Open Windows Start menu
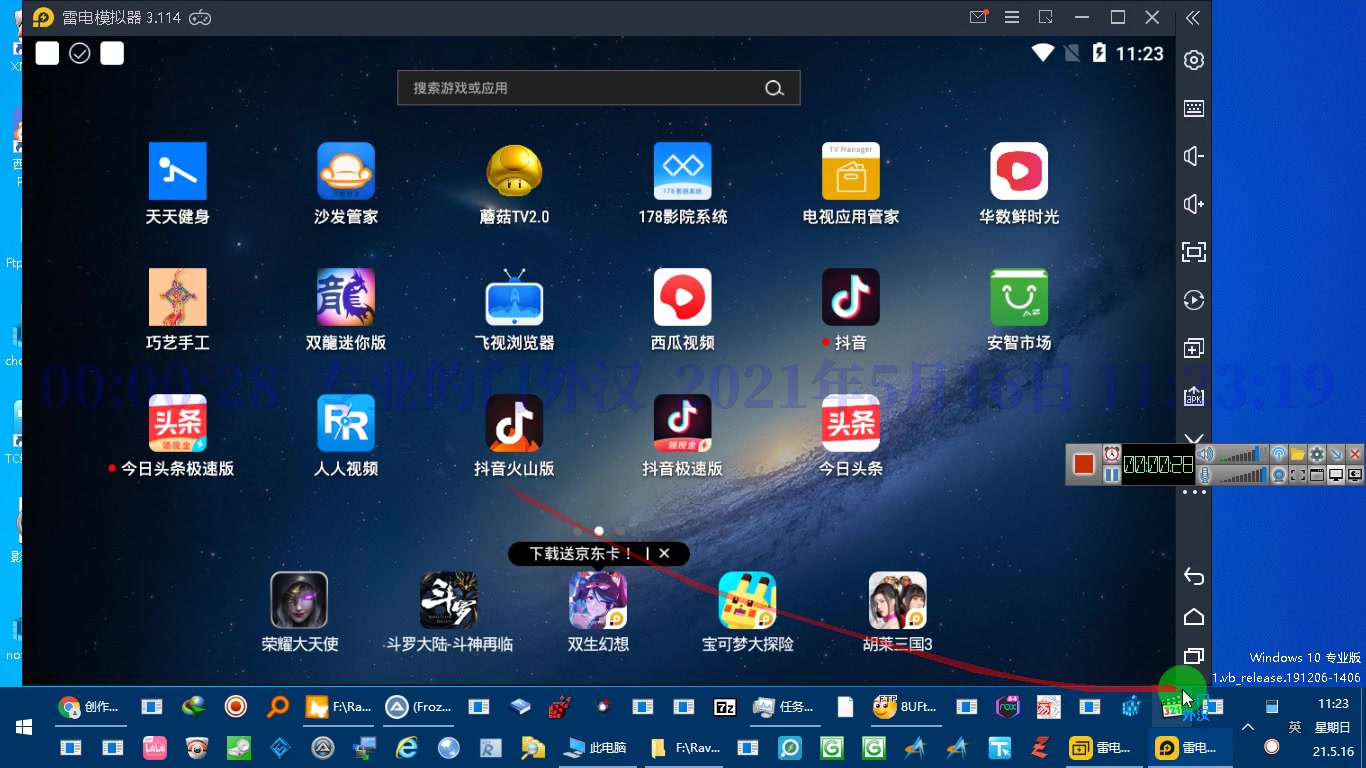The height and width of the screenshot is (768, 1366). click(24, 727)
